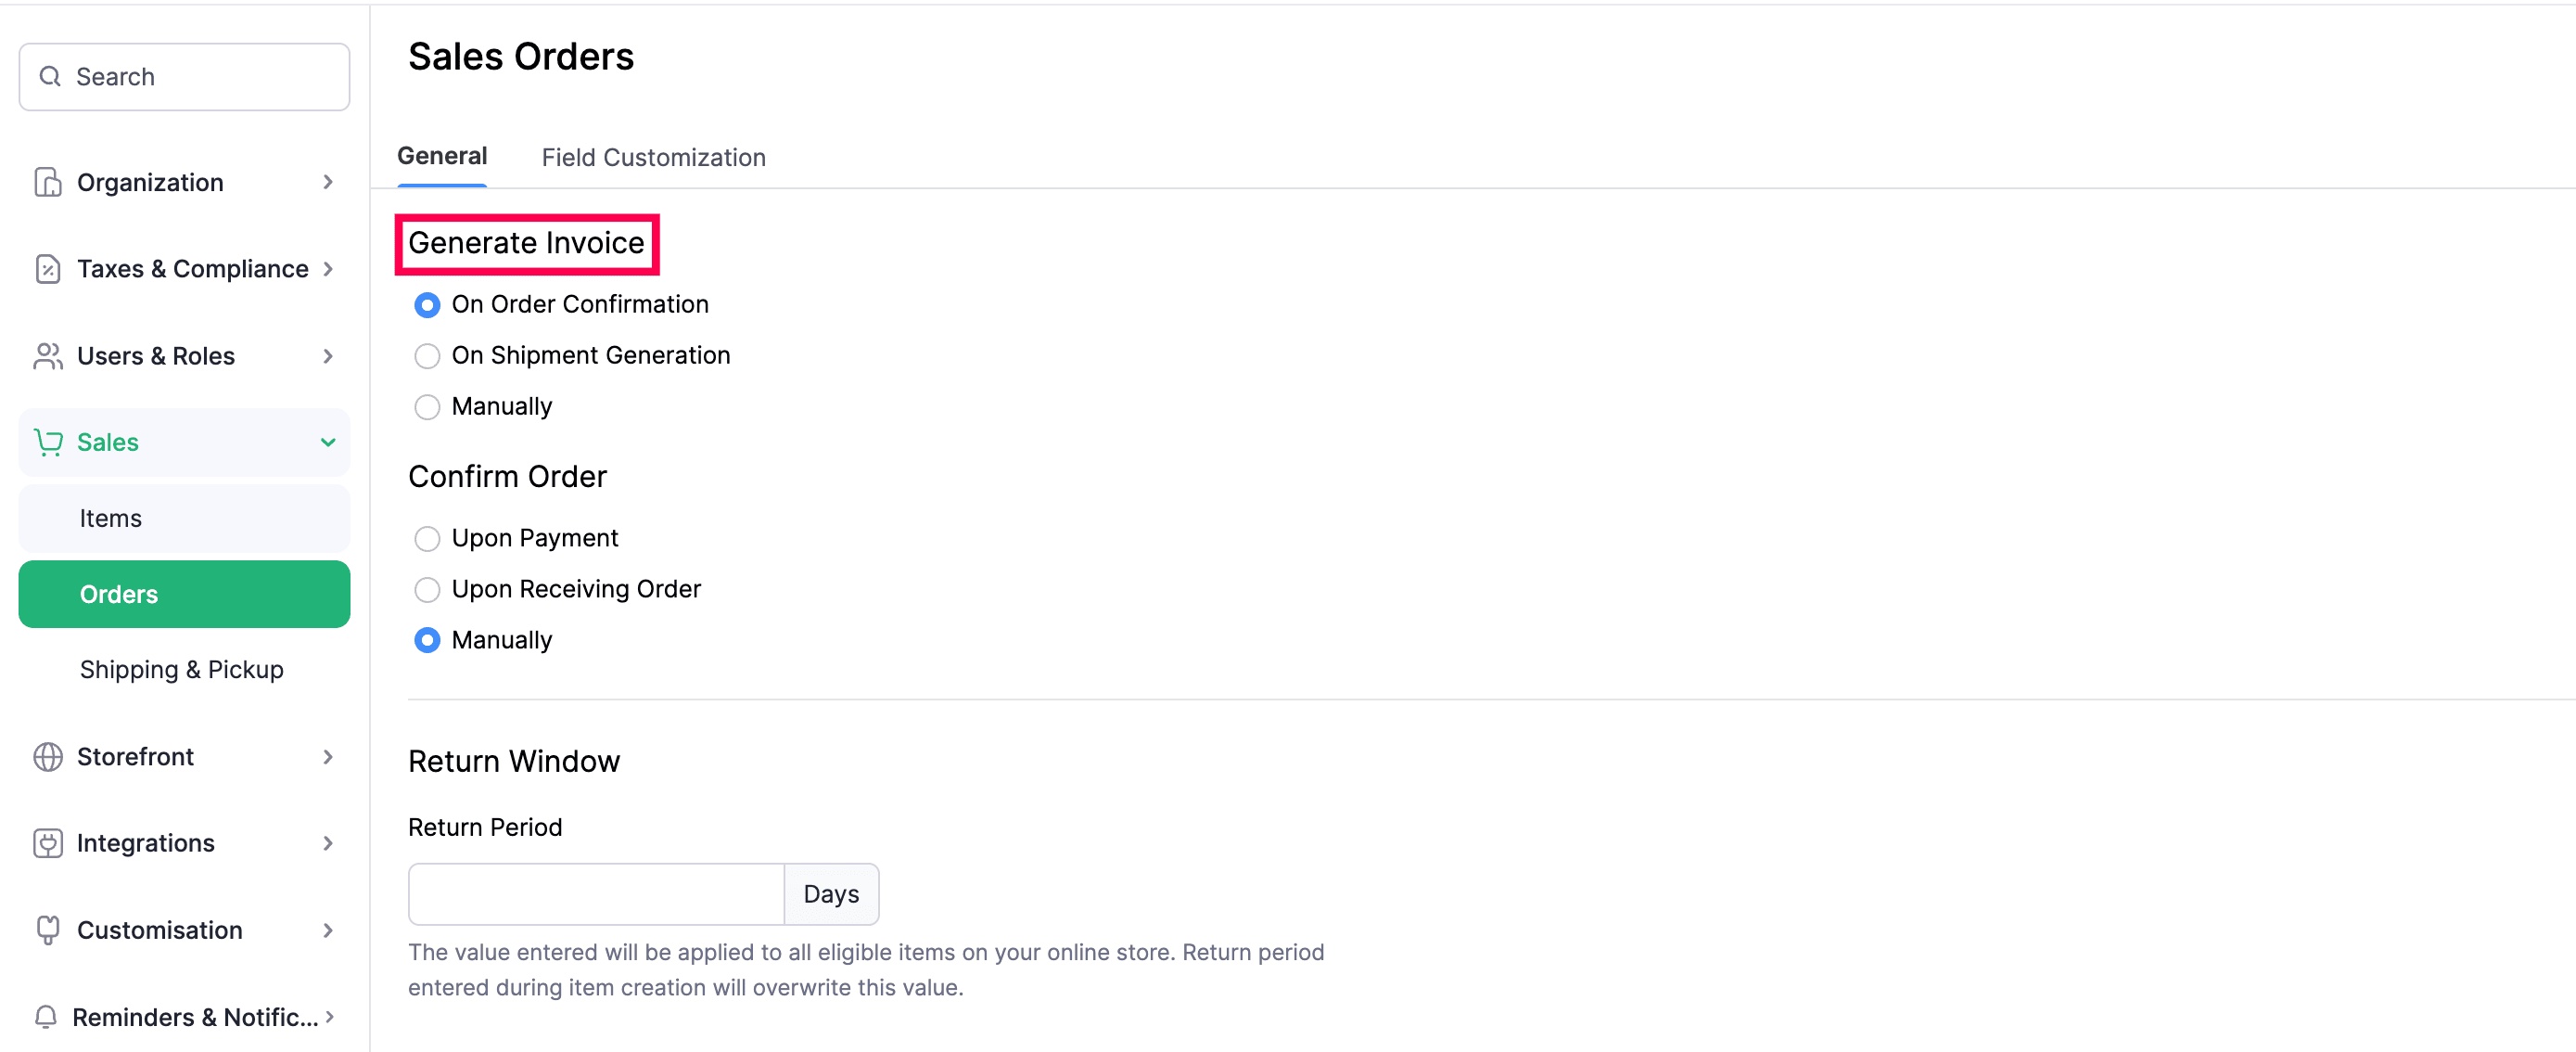Image resolution: width=2576 pixels, height=1052 pixels.
Task: Collapse the Sales section
Action: 327,442
